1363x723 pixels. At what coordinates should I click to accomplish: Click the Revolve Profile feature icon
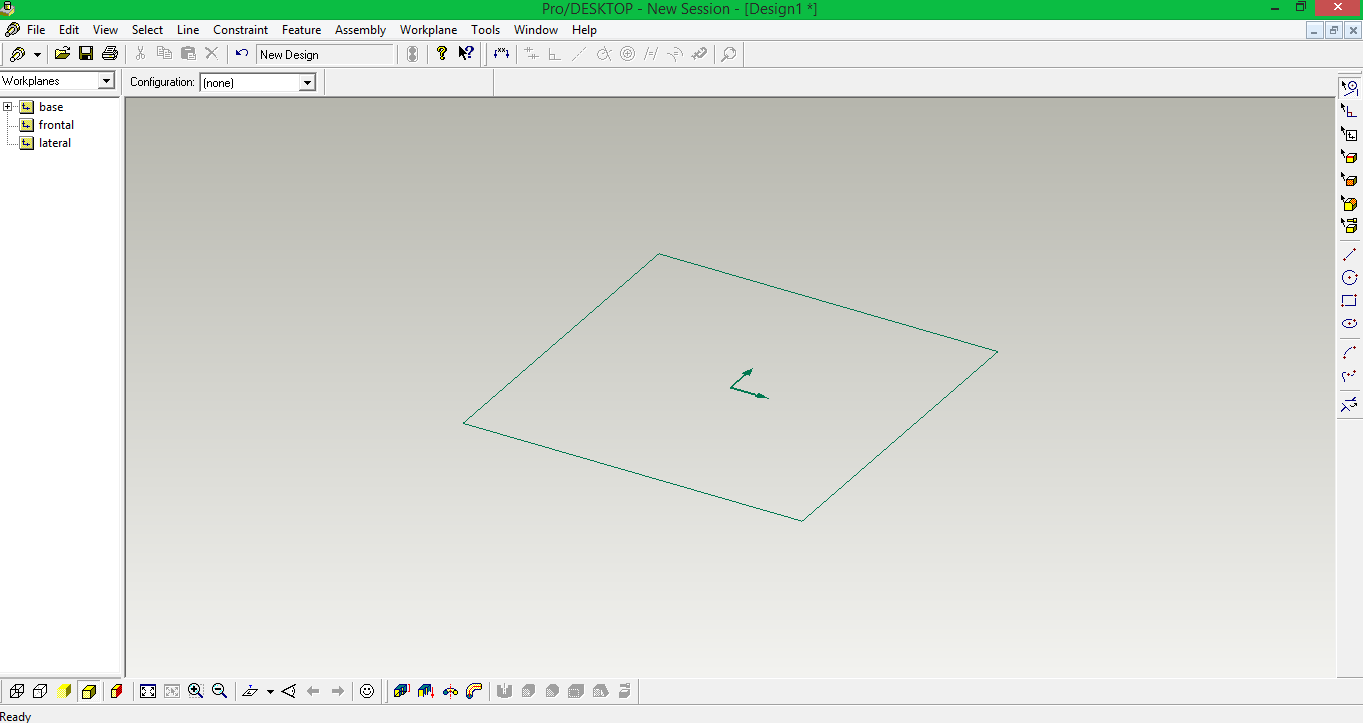coord(450,691)
